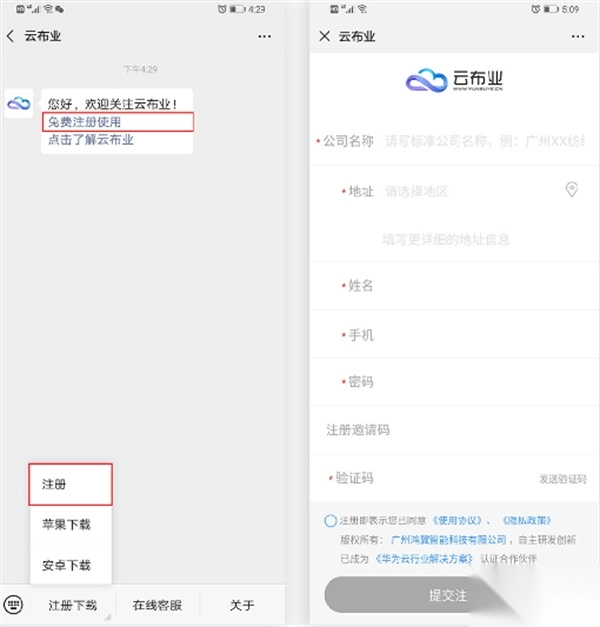Tap the 云布业 cloud avatar in chat
The image size is (600, 627).
tap(19, 104)
